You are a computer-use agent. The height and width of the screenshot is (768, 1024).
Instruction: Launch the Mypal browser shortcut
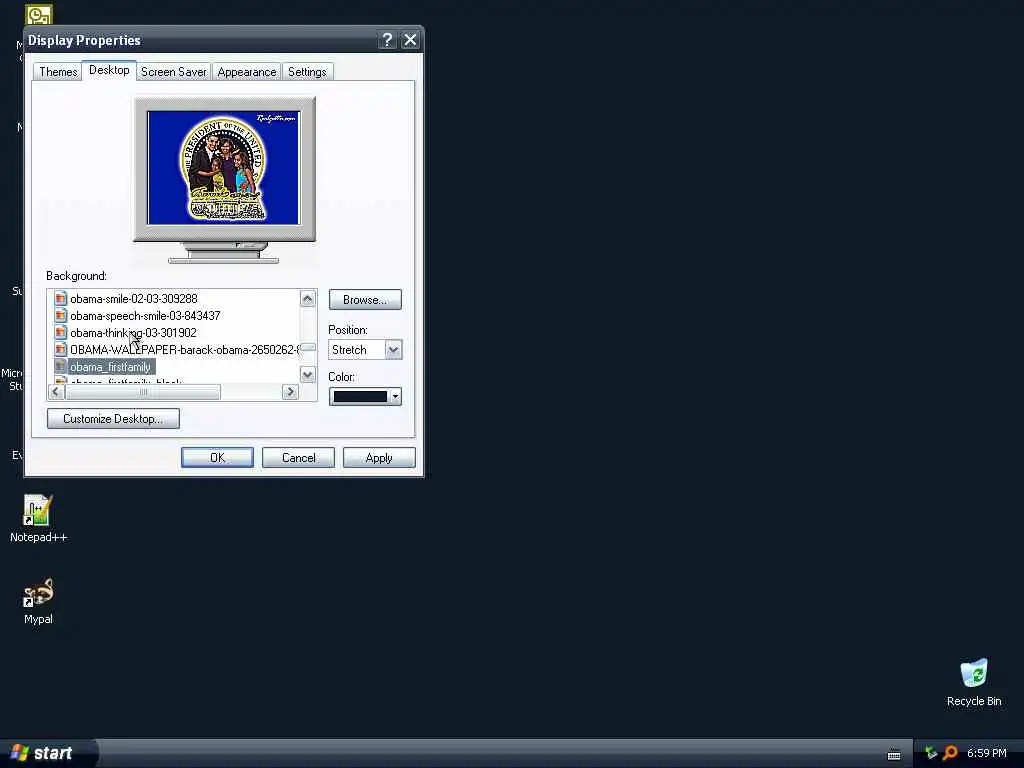tap(38, 601)
